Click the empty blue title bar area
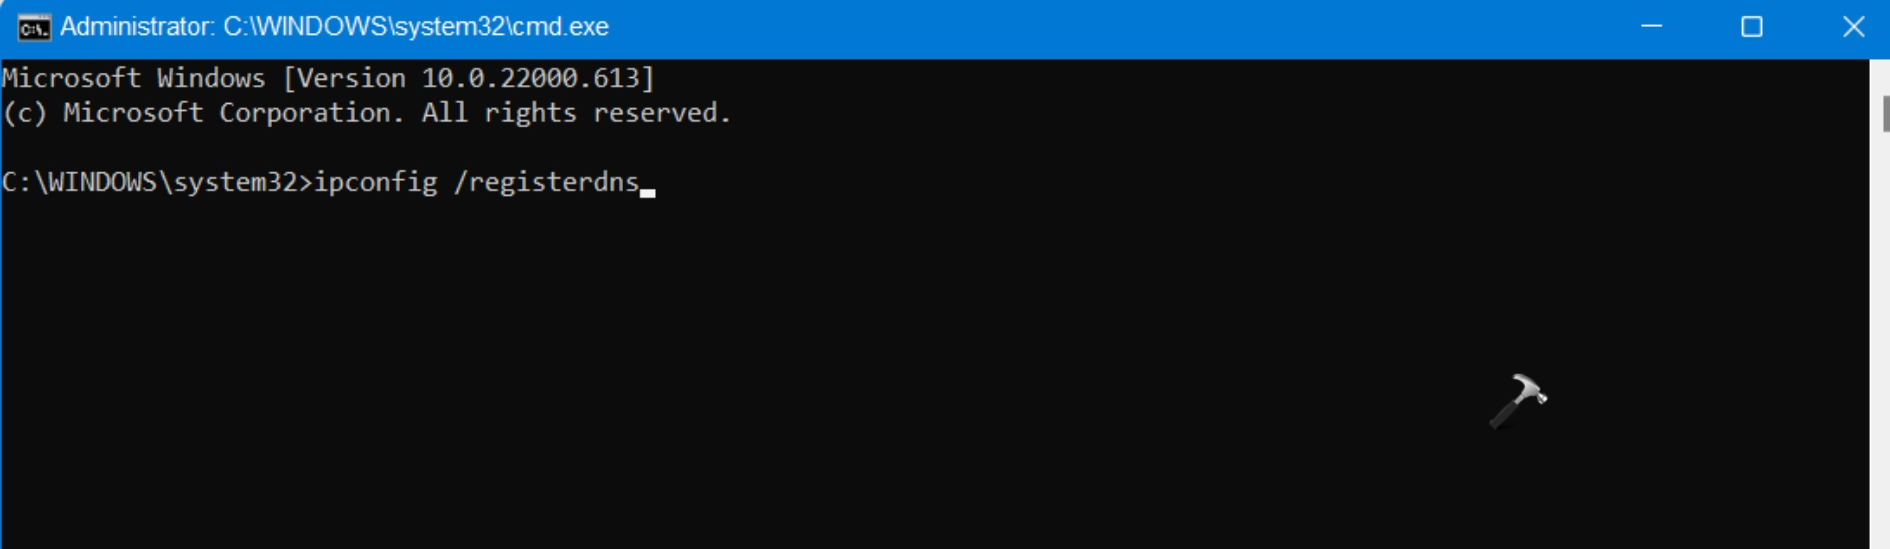The width and height of the screenshot is (1890, 549). click(1100, 27)
